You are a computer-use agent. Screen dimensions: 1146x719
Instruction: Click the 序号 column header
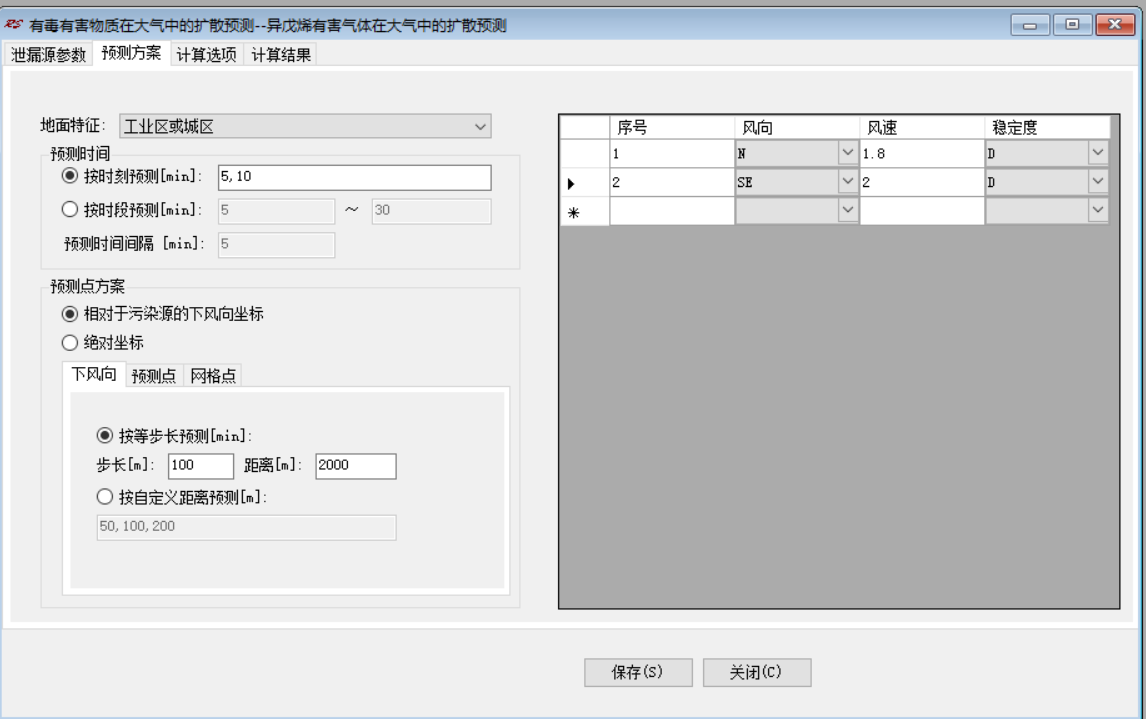(672, 128)
